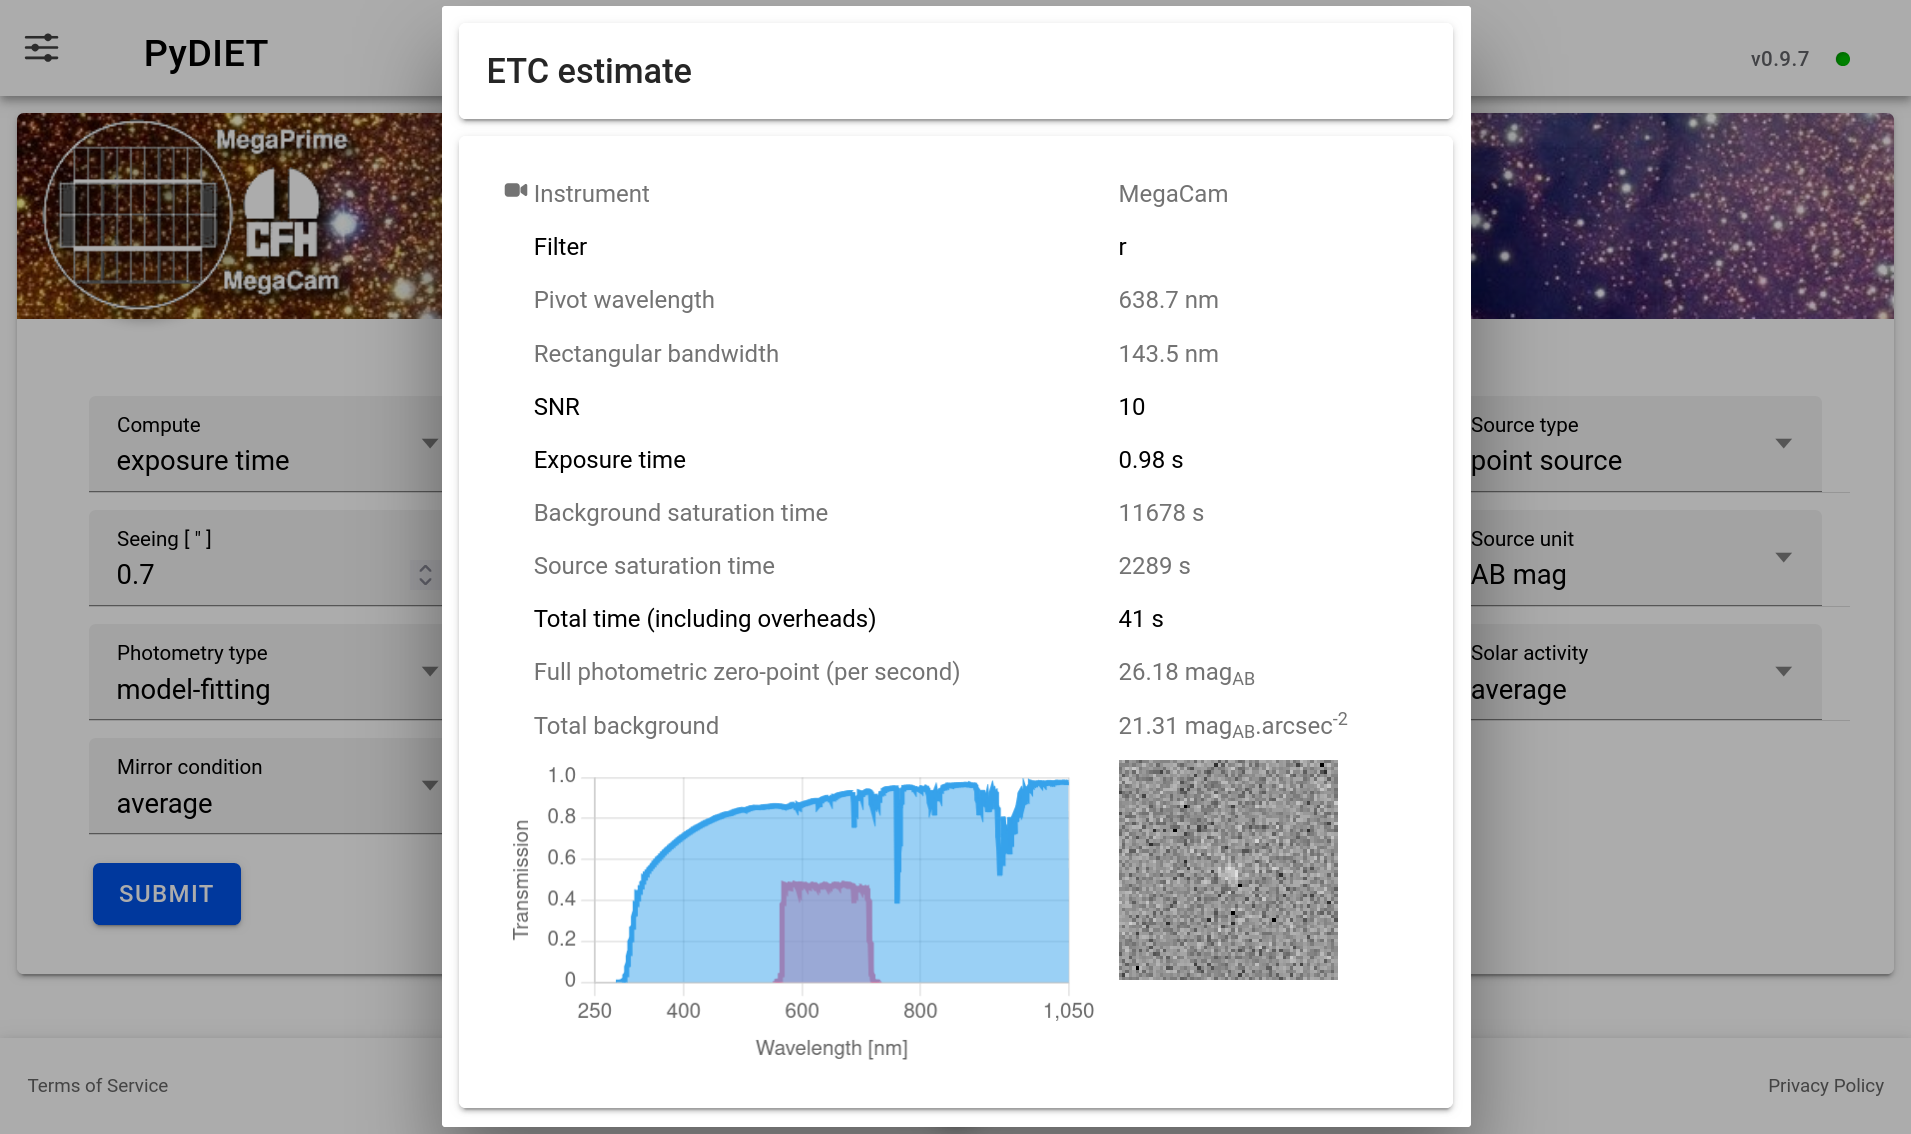
Task: Click the ETC estimate heading
Action: pos(589,71)
